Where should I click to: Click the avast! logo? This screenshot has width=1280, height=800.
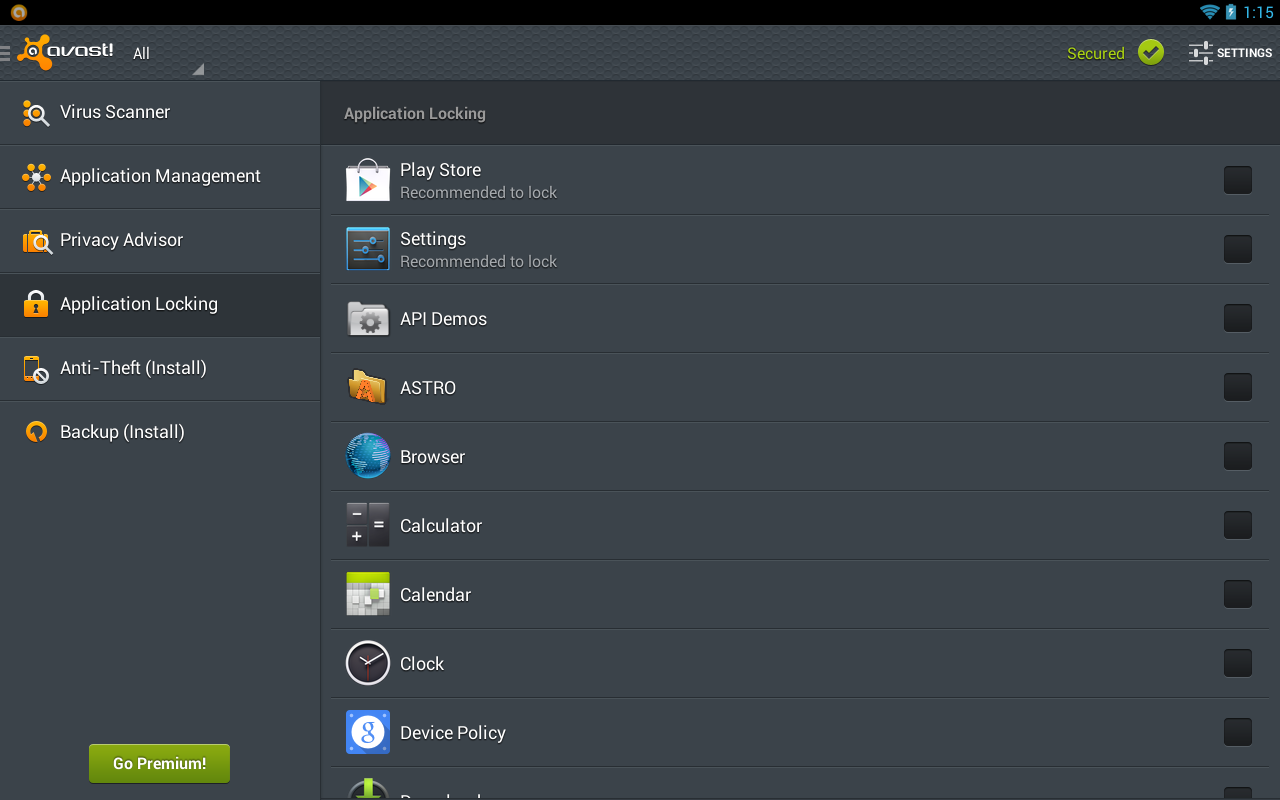pyautogui.click(x=65, y=52)
